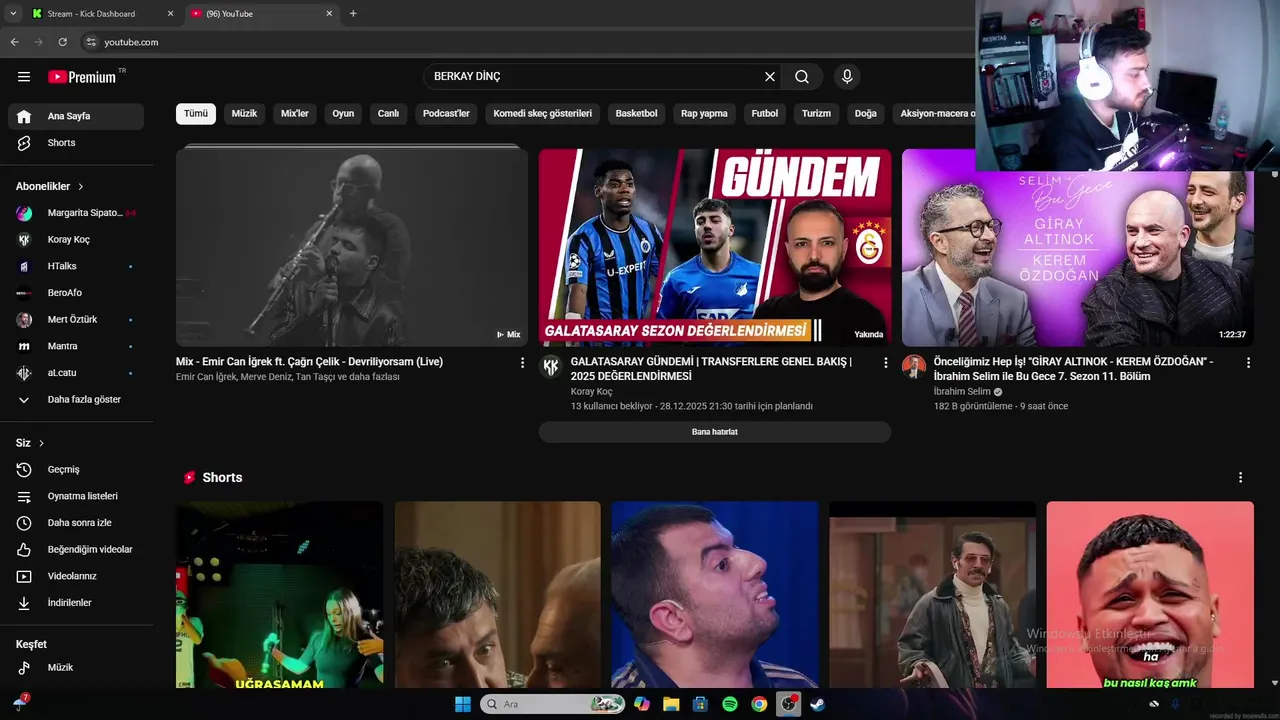Select the Müzik filter chip

[244, 113]
